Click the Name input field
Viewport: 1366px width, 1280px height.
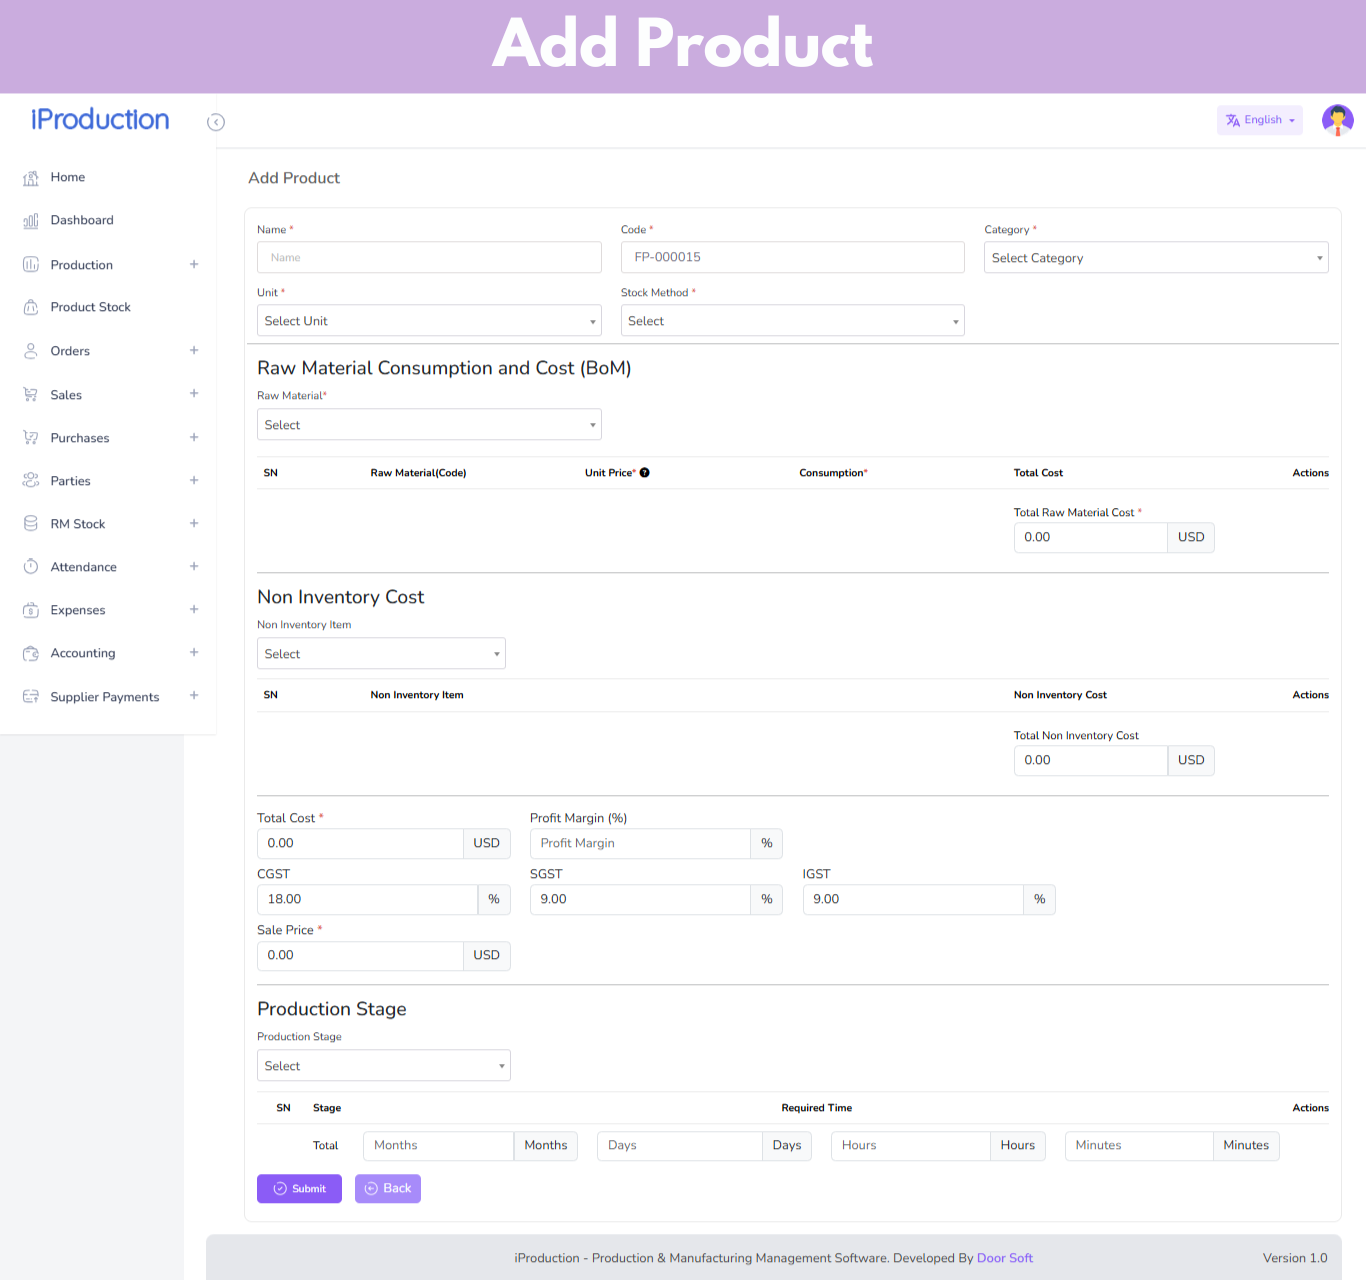click(428, 257)
